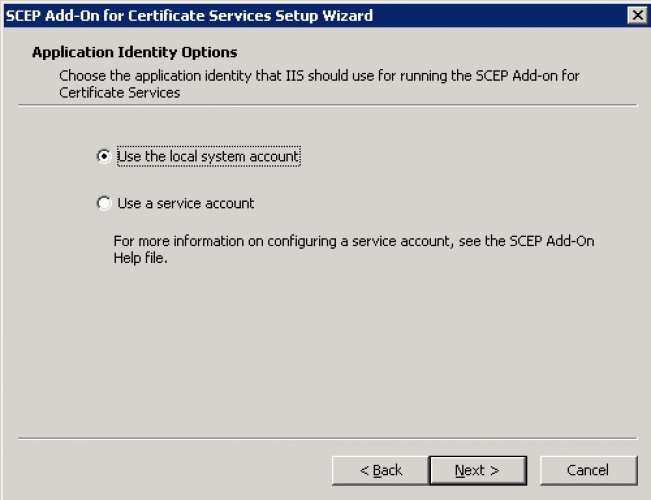Click 'SCEP Add-On' mention in the help note
651x500 pixels.
pyautogui.click(x=552, y=241)
